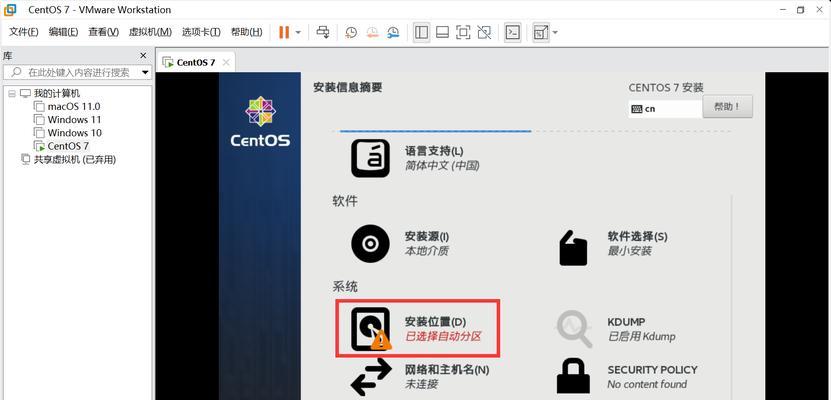The width and height of the screenshot is (831, 400).
Task: Maximize the VMware Workstation window
Action: coord(800,10)
